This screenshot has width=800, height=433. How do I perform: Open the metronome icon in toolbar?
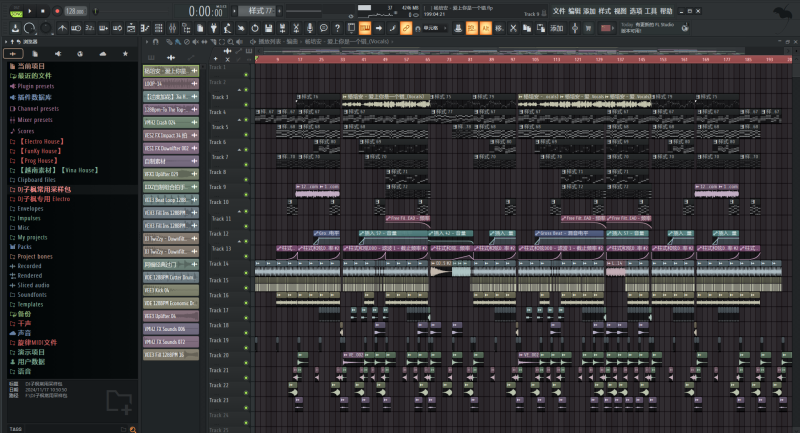tap(62, 28)
